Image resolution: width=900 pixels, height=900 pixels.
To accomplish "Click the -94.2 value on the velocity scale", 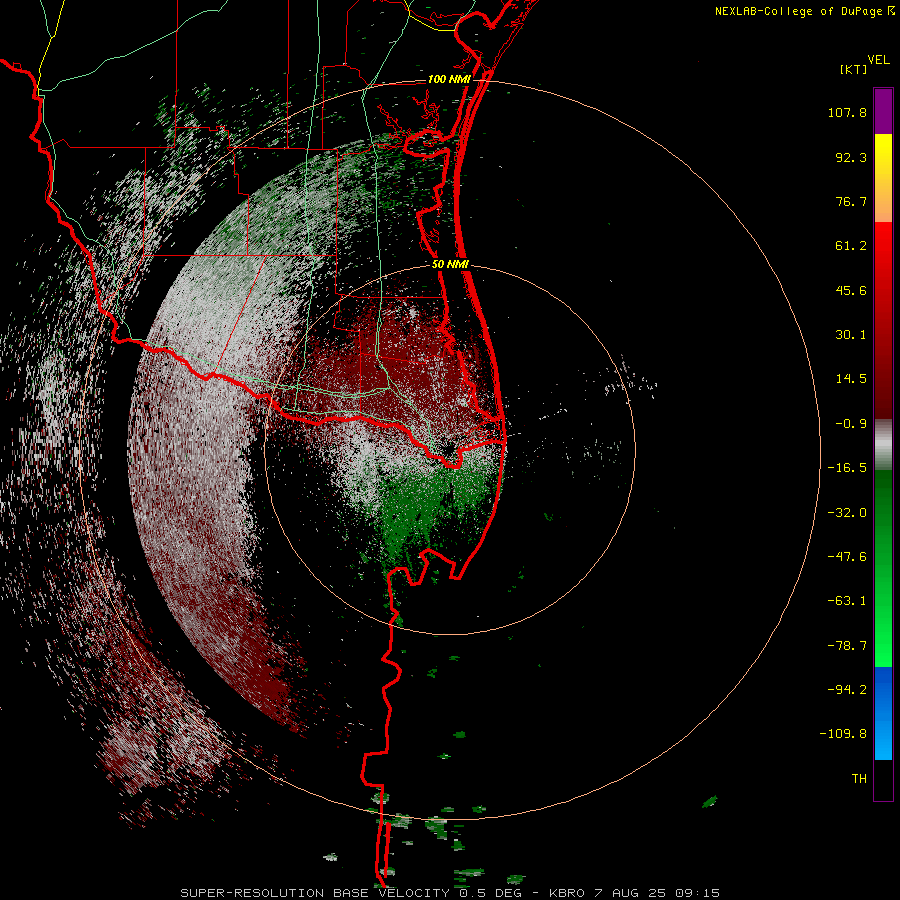I will 847,689.
